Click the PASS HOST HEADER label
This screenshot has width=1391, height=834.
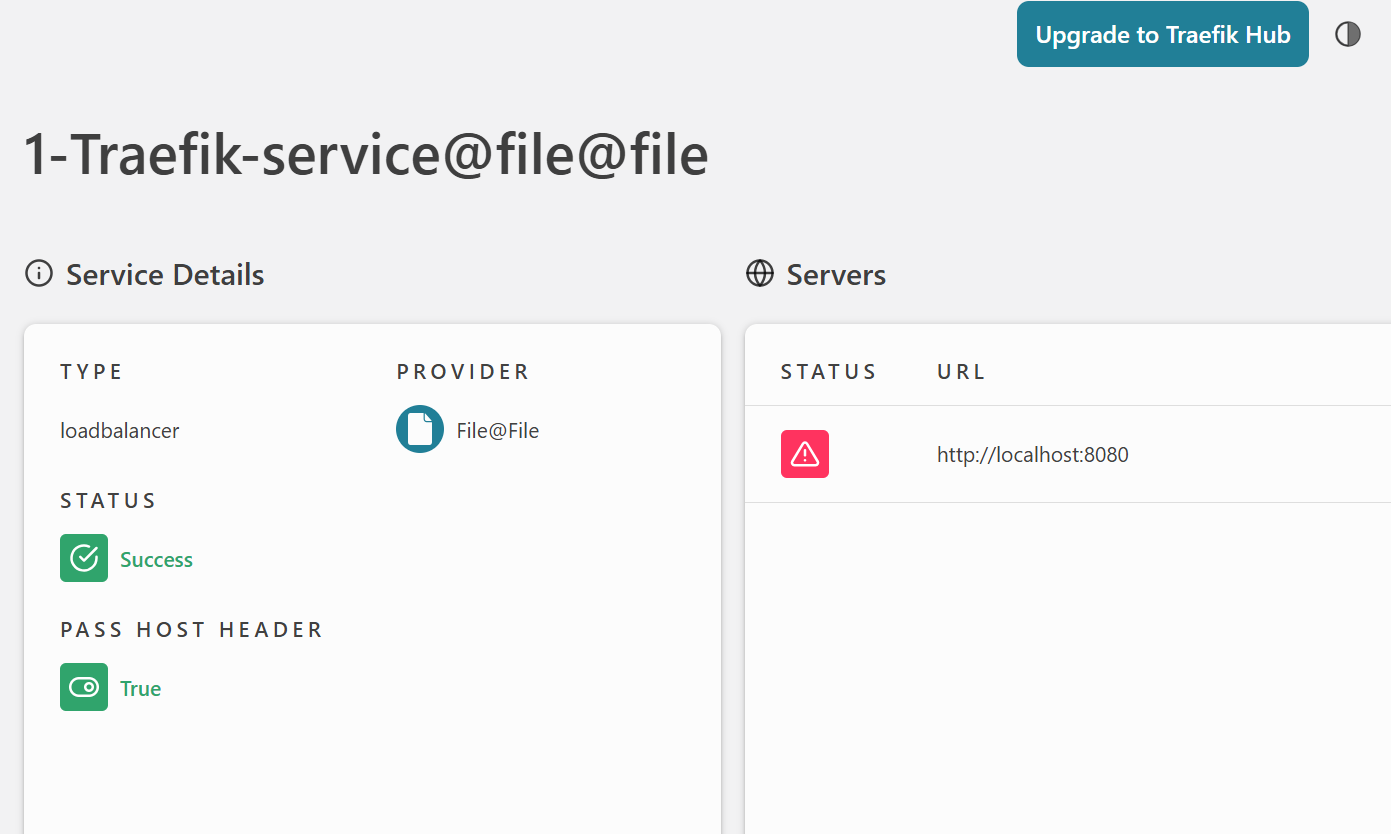coord(192,630)
